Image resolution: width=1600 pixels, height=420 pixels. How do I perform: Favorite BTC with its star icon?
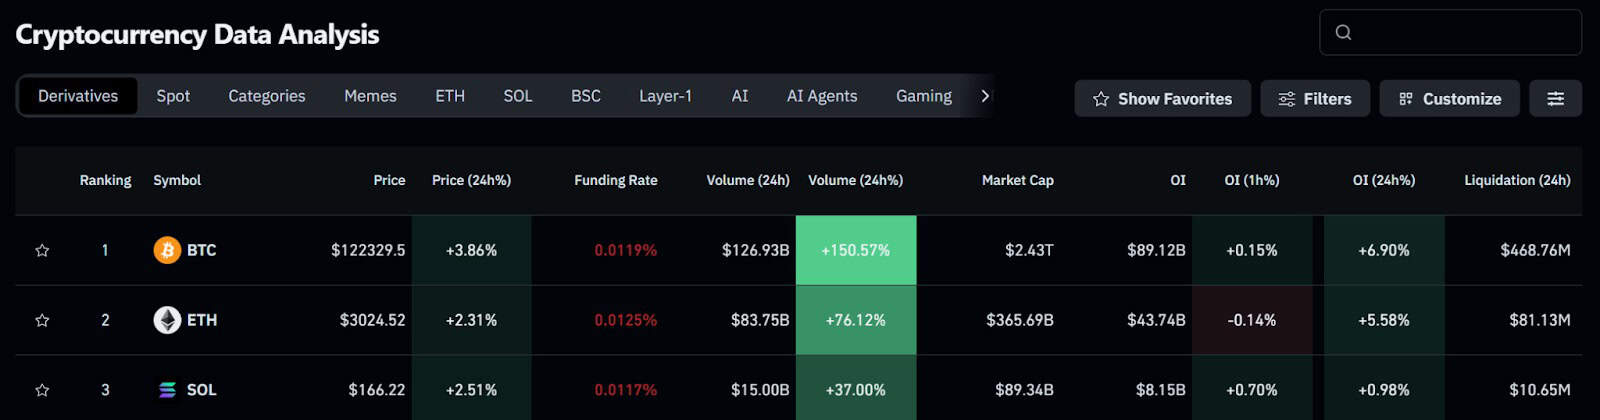42,250
